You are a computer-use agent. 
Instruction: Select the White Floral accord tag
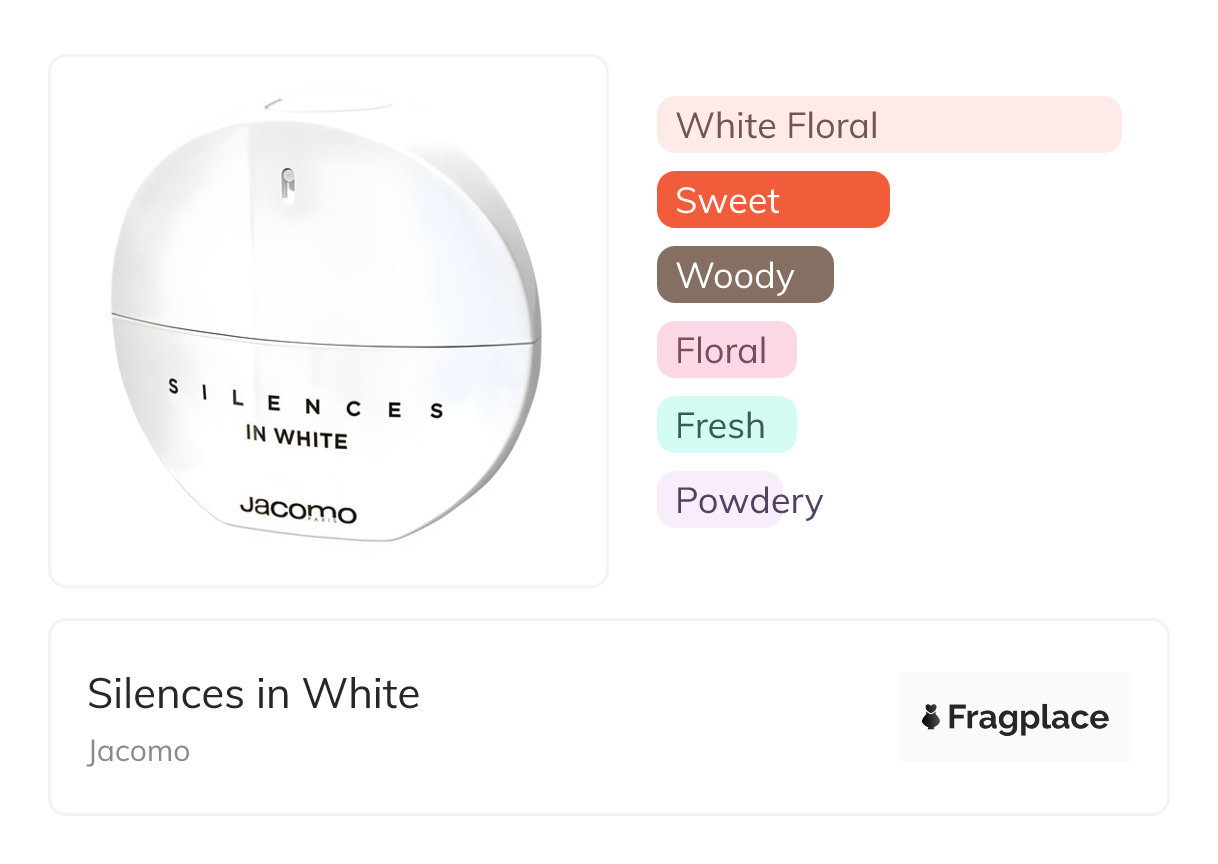pos(888,125)
